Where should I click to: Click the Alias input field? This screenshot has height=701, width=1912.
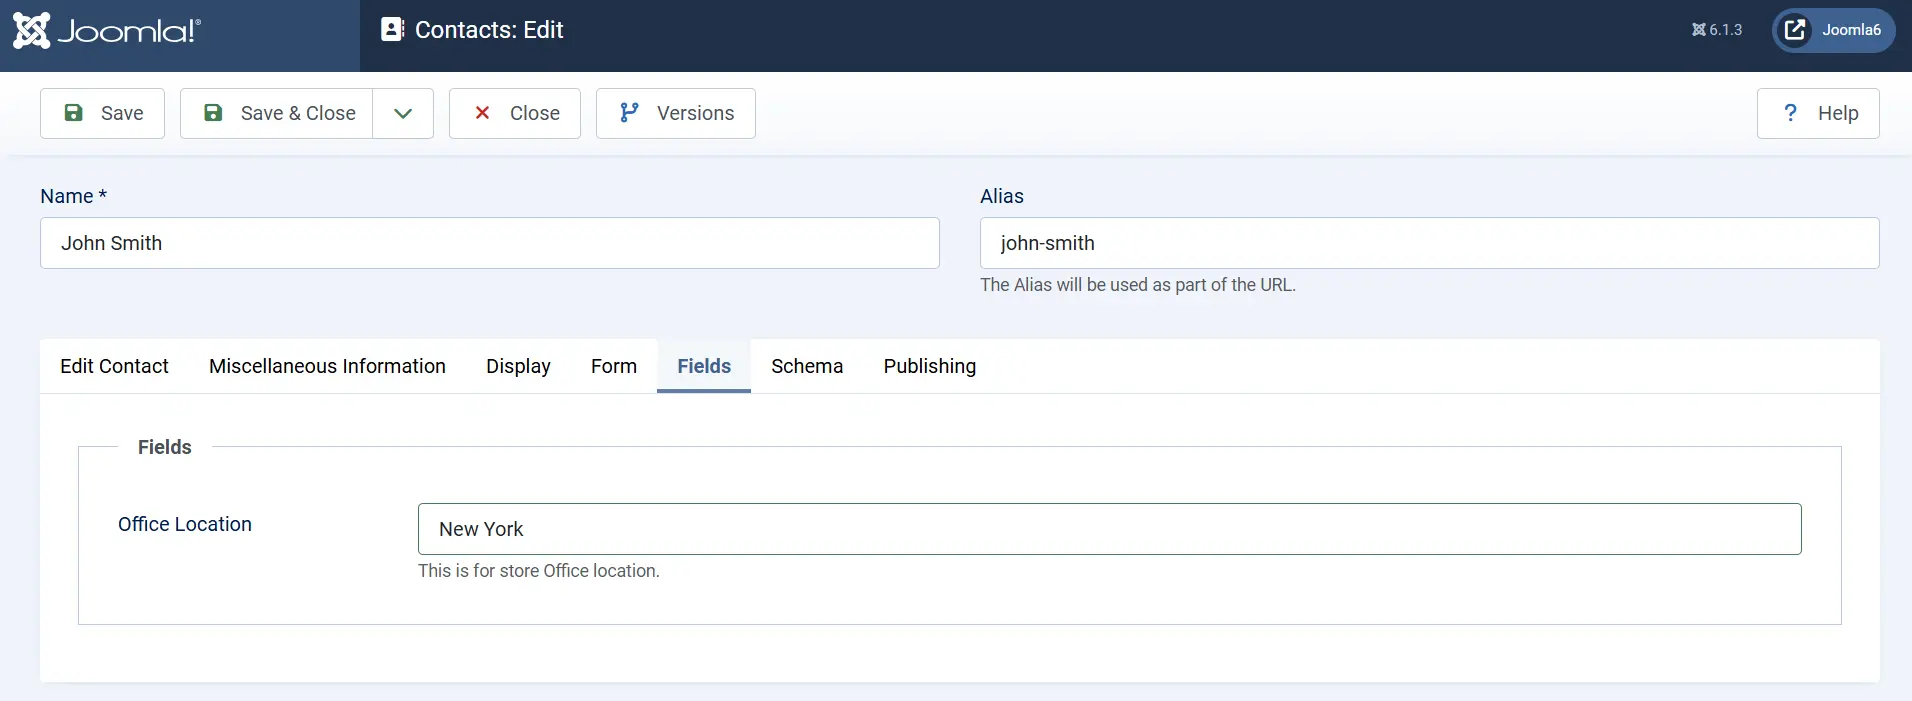pos(1430,243)
